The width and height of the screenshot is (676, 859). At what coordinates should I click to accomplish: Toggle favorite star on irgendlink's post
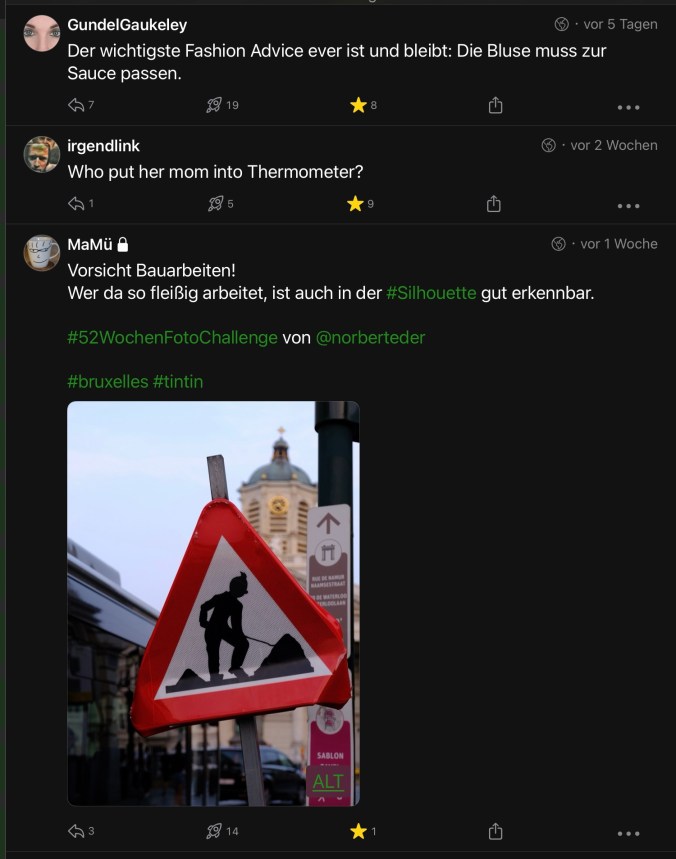(355, 204)
